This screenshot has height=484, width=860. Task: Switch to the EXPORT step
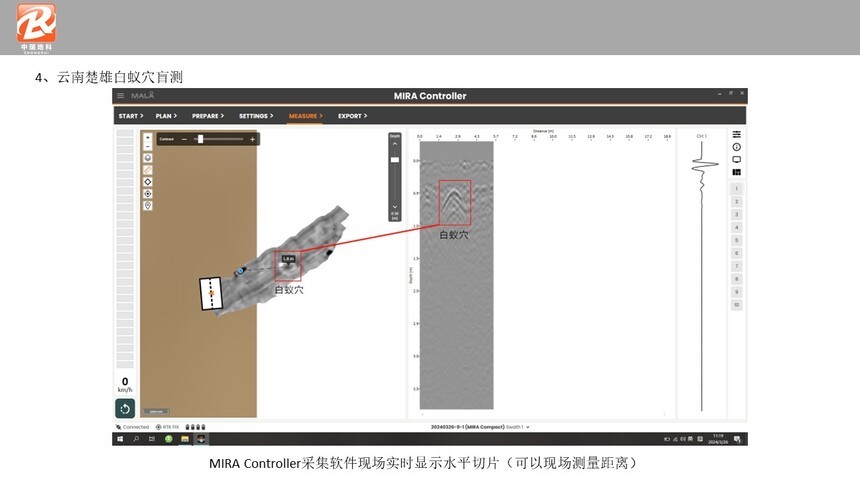pyautogui.click(x=352, y=116)
